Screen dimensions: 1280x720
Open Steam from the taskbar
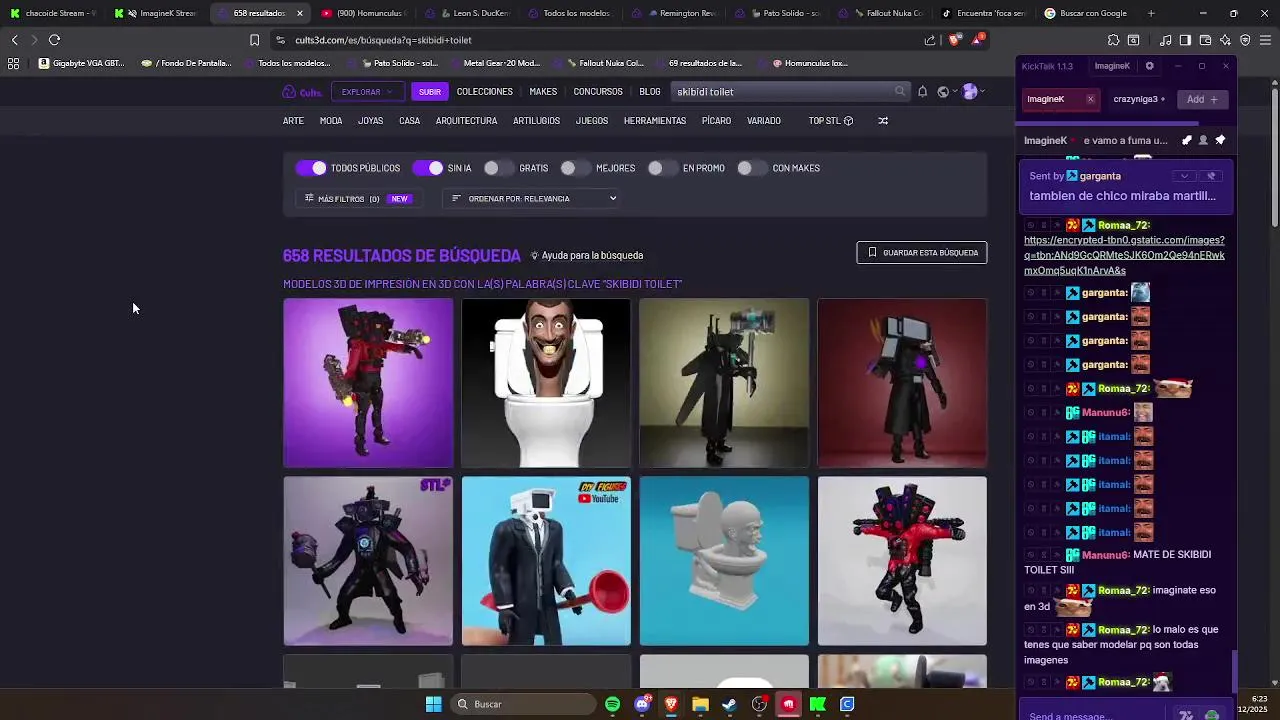coord(730,704)
